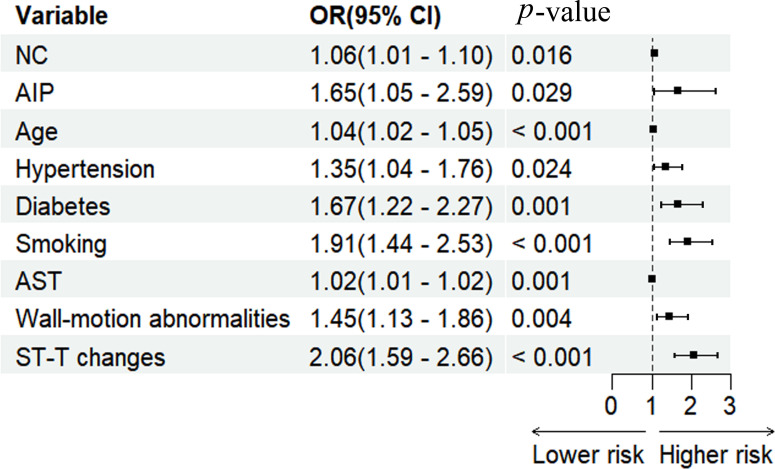Click the Diabetes p-value 0.001

click(541, 206)
